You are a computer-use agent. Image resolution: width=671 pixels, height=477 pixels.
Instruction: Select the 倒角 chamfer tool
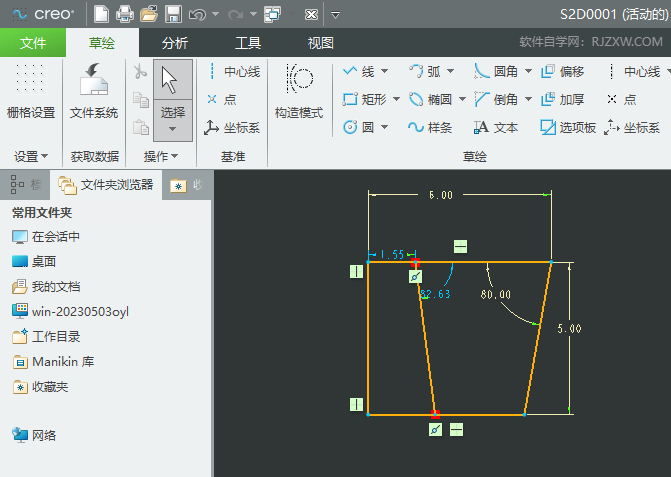tap(496, 99)
